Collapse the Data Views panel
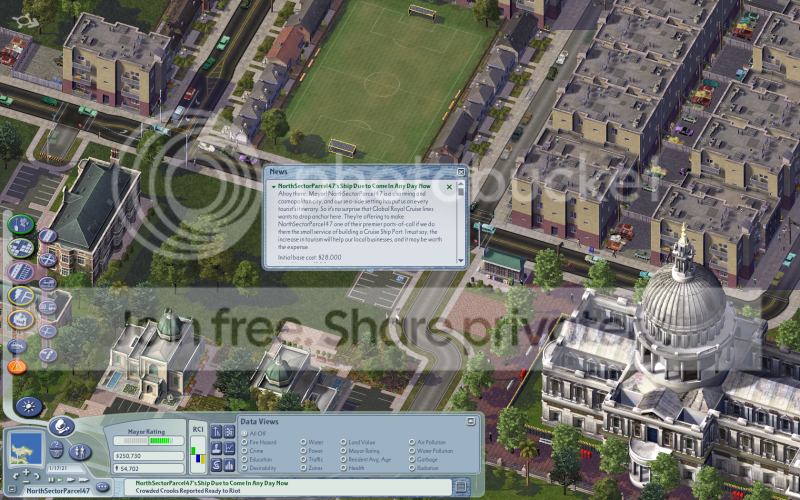The width and height of the screenshot is (800, 500). click(x=471, y=421)
